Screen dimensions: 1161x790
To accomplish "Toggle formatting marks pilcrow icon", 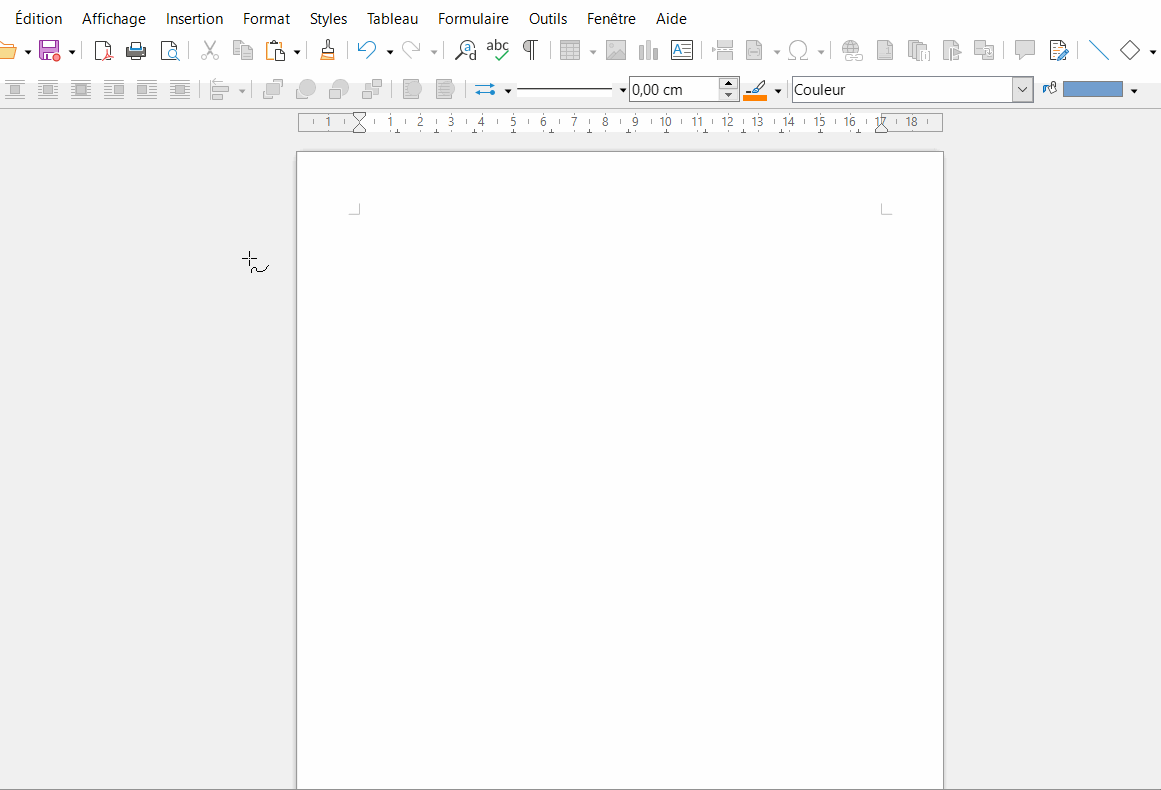I will click(530, 50).
